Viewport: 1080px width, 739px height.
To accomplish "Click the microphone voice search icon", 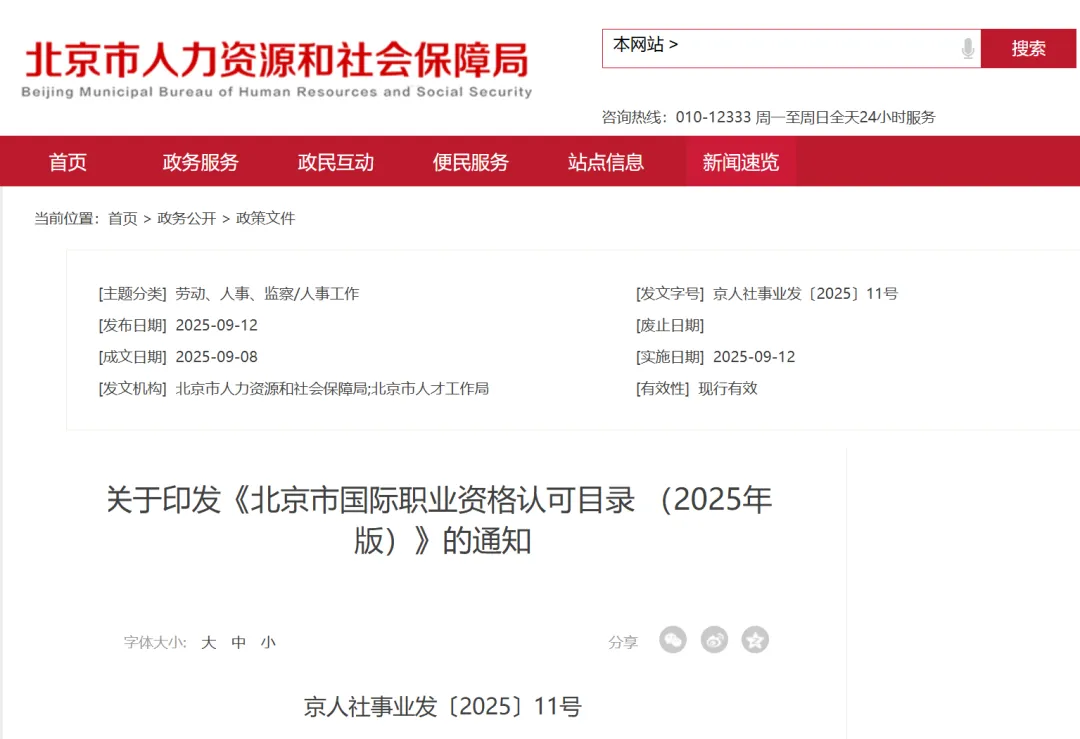I will click(x=967, y=48).
